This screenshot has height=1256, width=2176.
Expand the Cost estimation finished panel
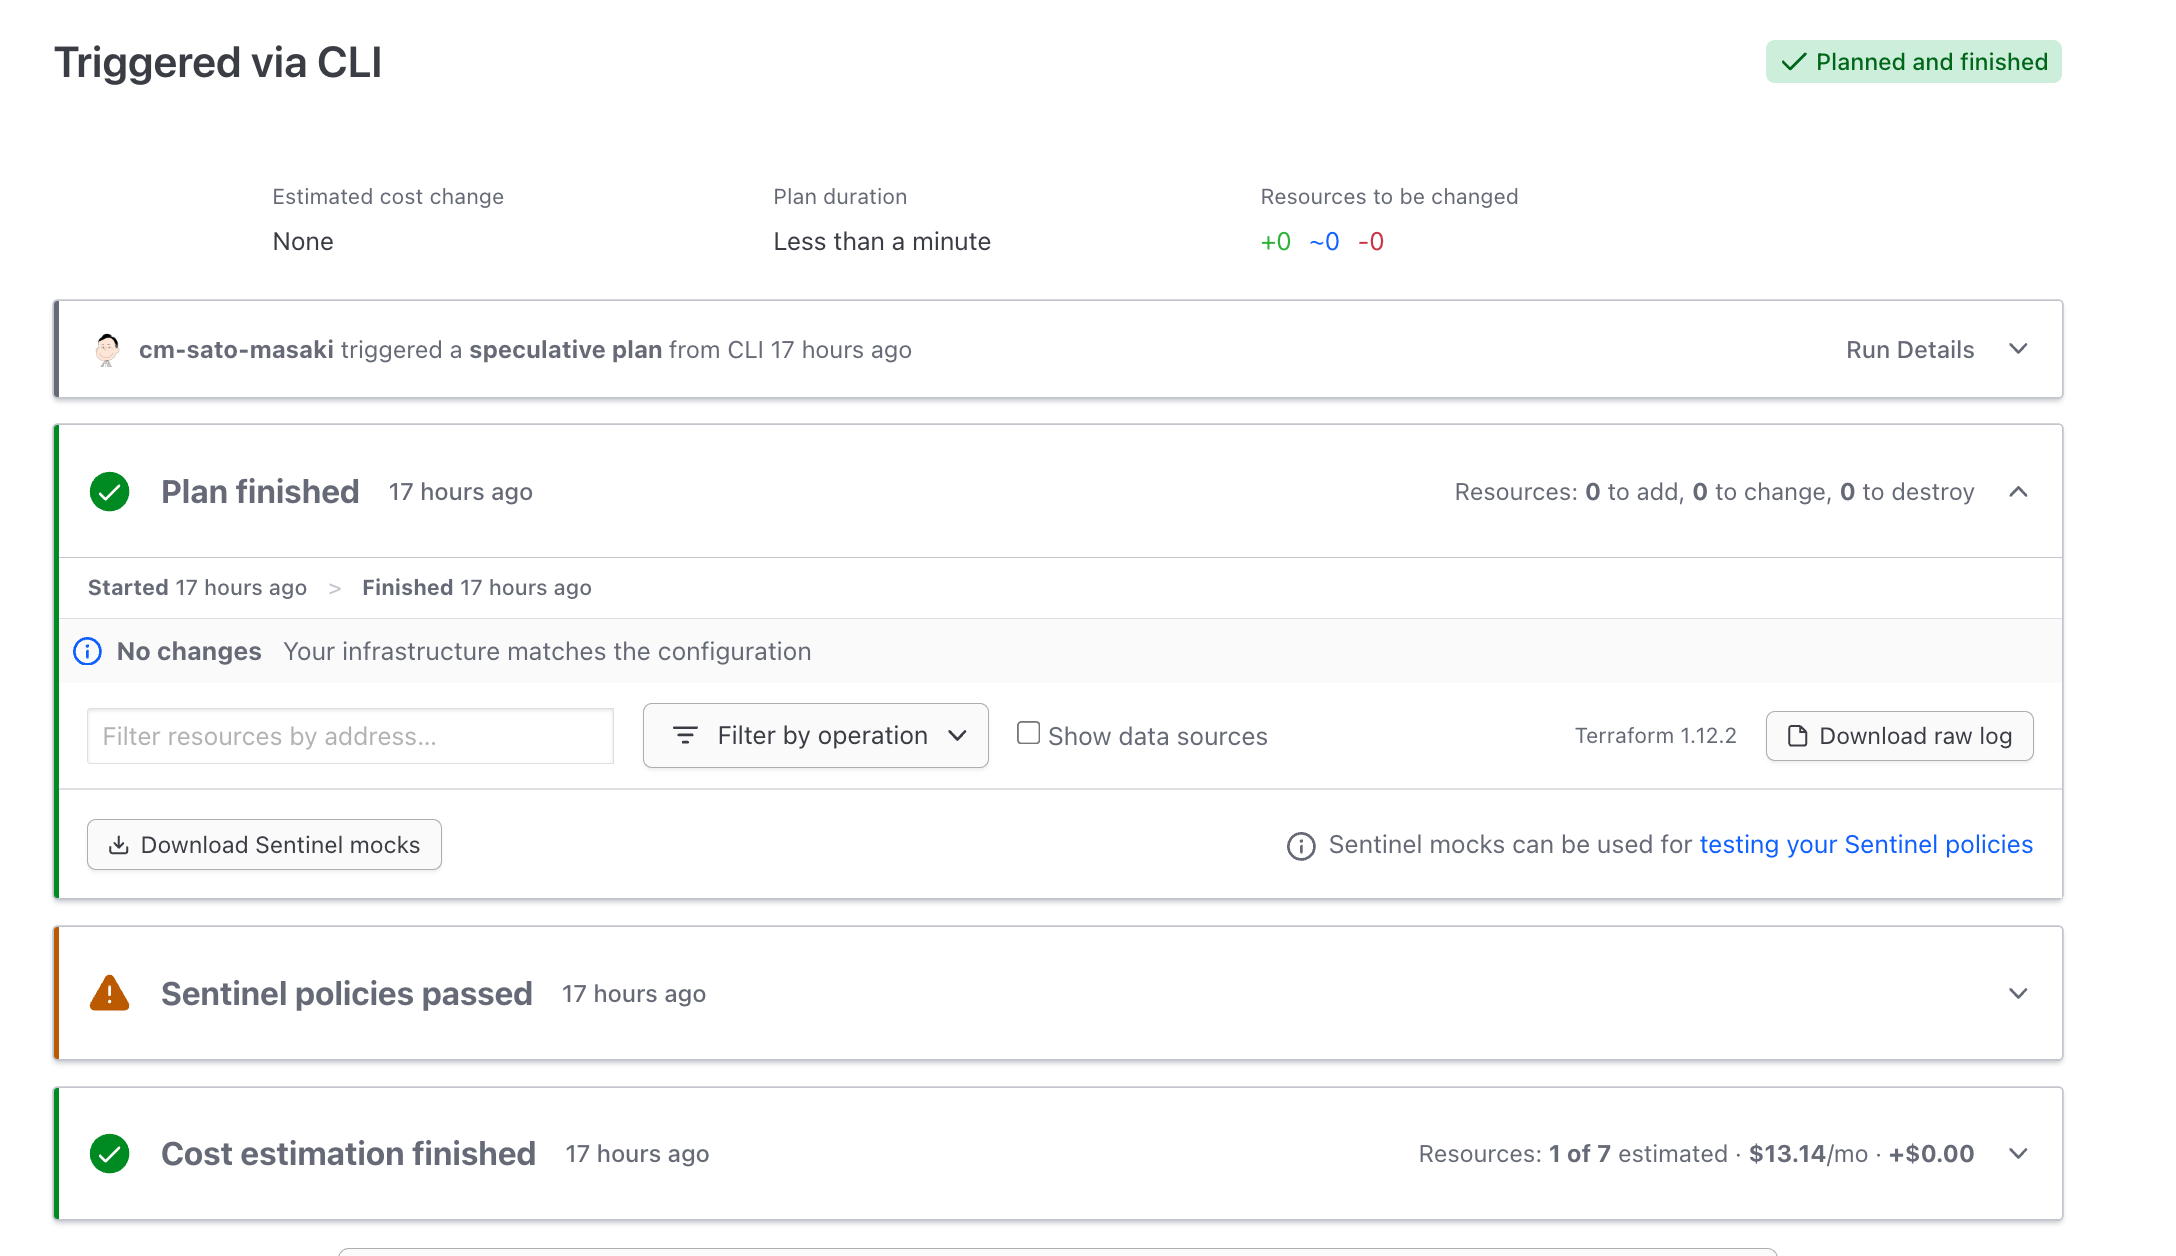pyautogui.click(x=2018, y=1153)
